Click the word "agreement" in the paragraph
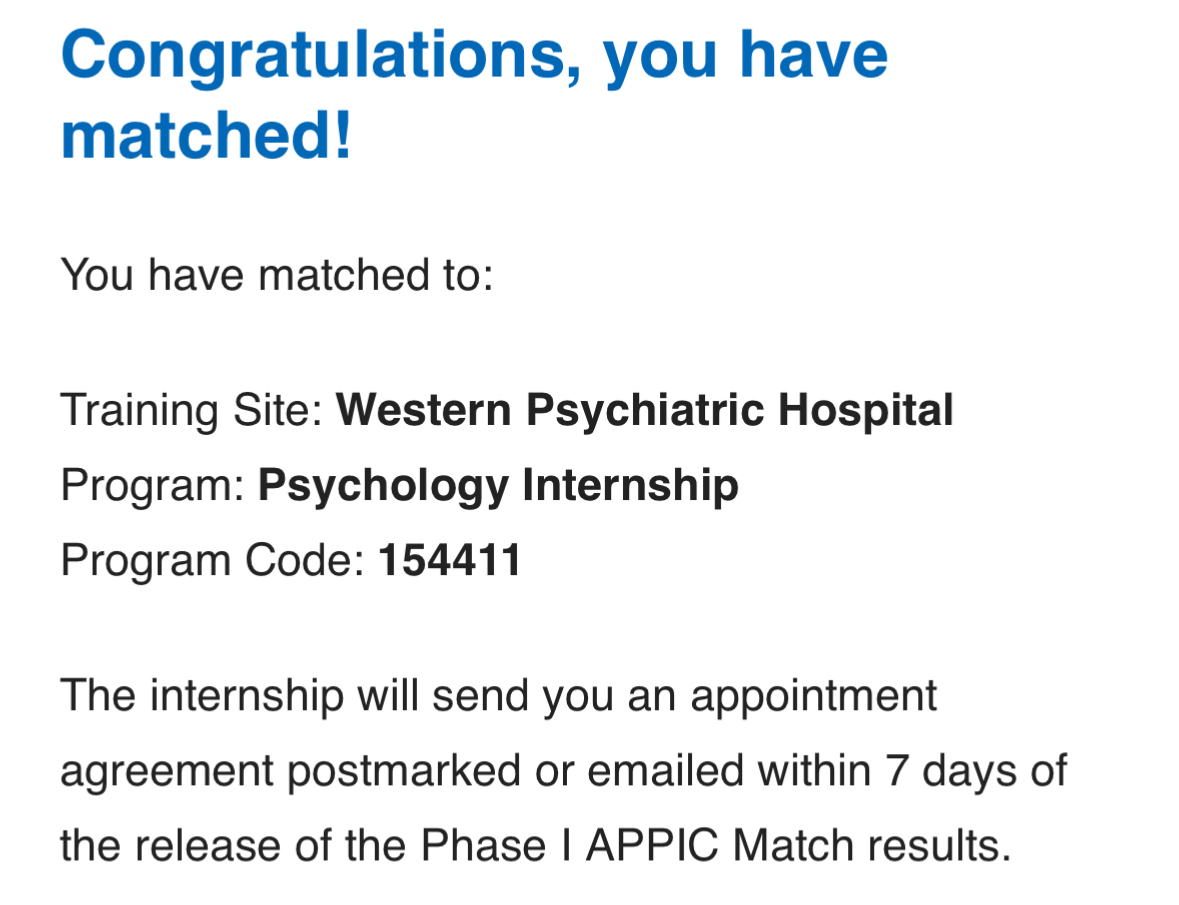The height and width of the screenshot is (905, 1179). pos(167,772)
